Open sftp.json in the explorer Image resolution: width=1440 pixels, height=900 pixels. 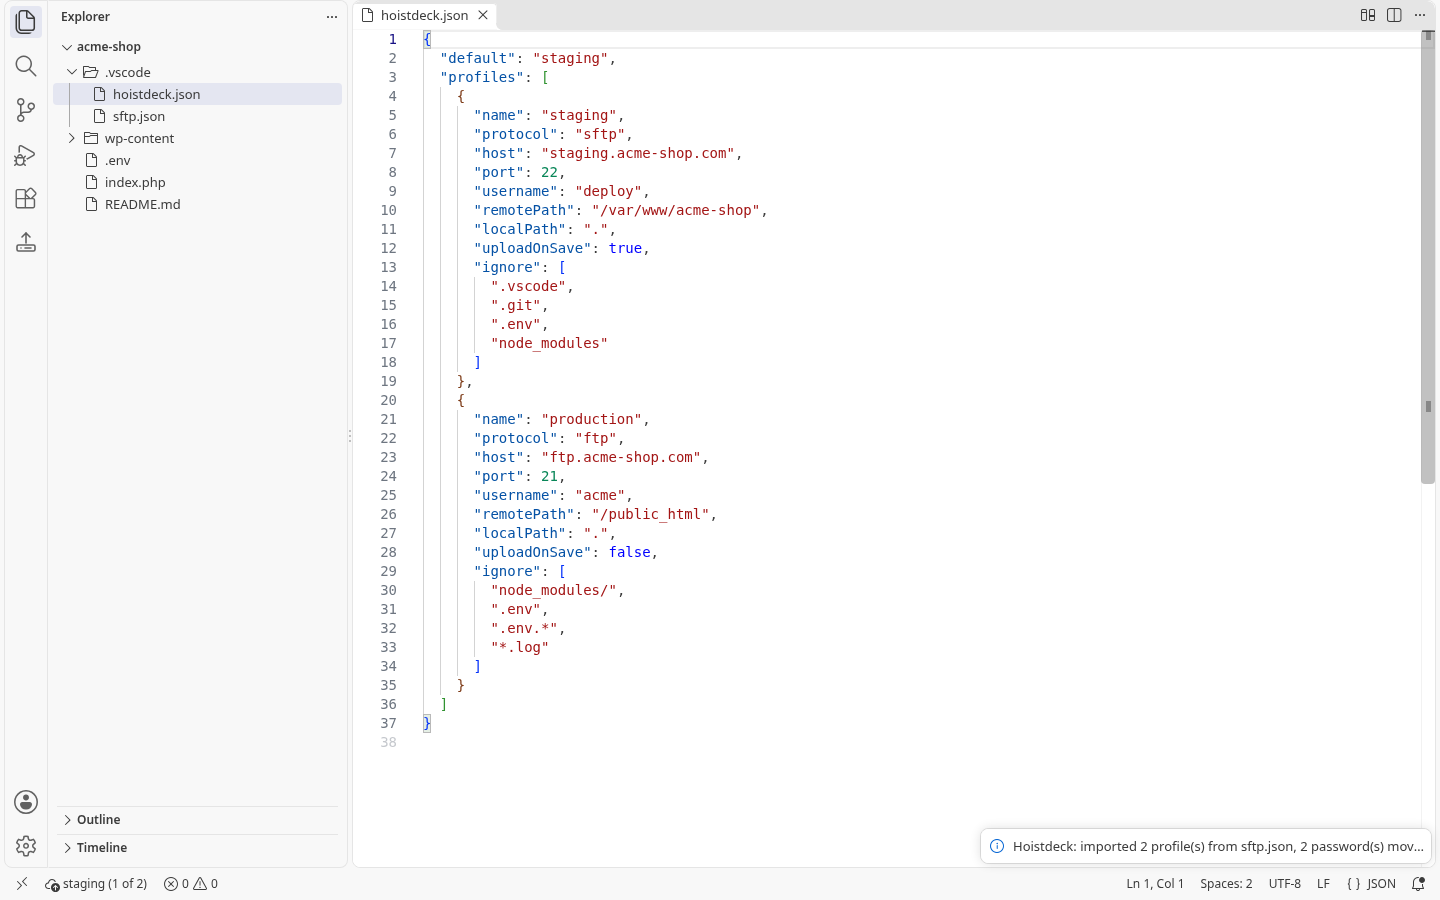click(197, 116)
